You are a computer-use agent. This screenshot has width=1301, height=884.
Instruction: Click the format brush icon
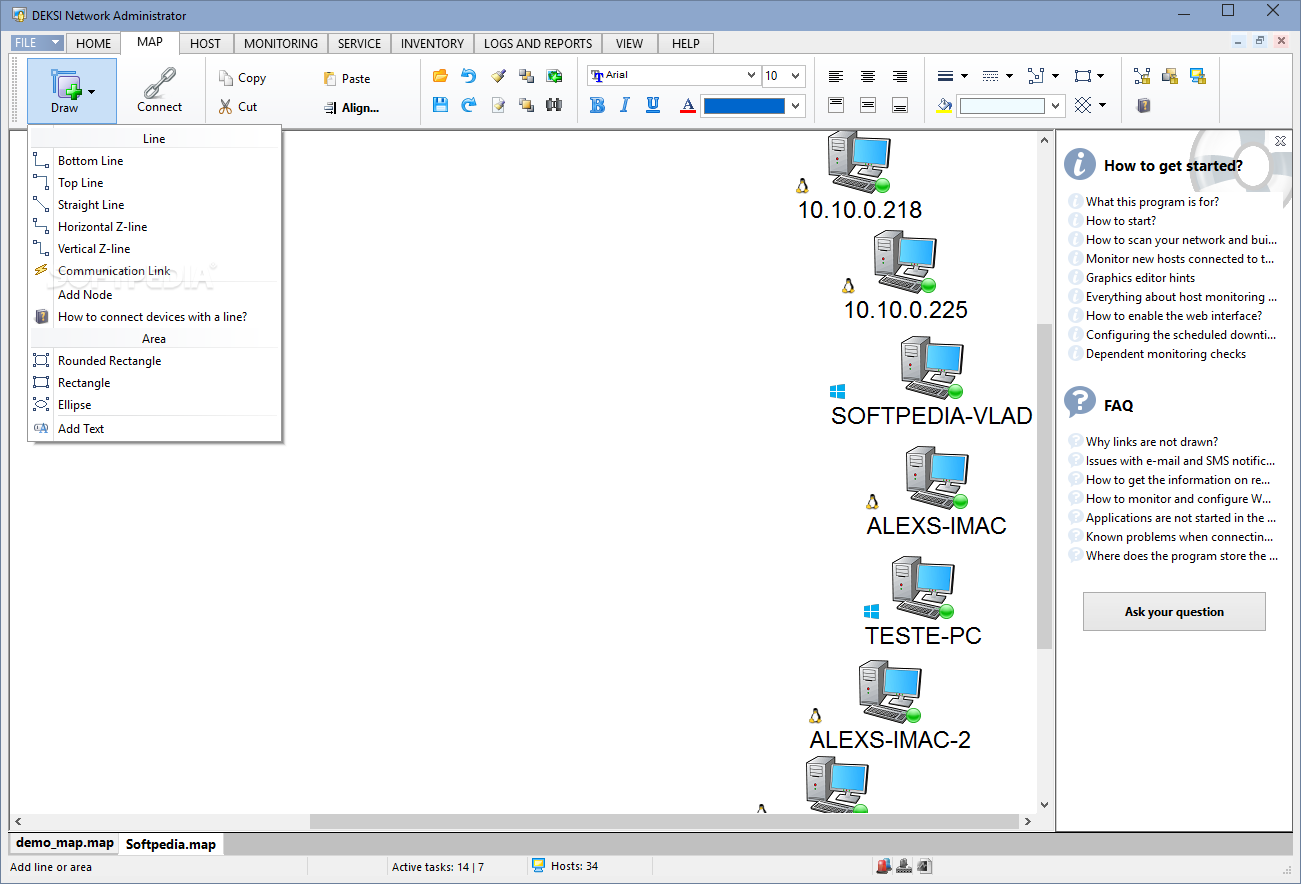[x=498, y=76]
